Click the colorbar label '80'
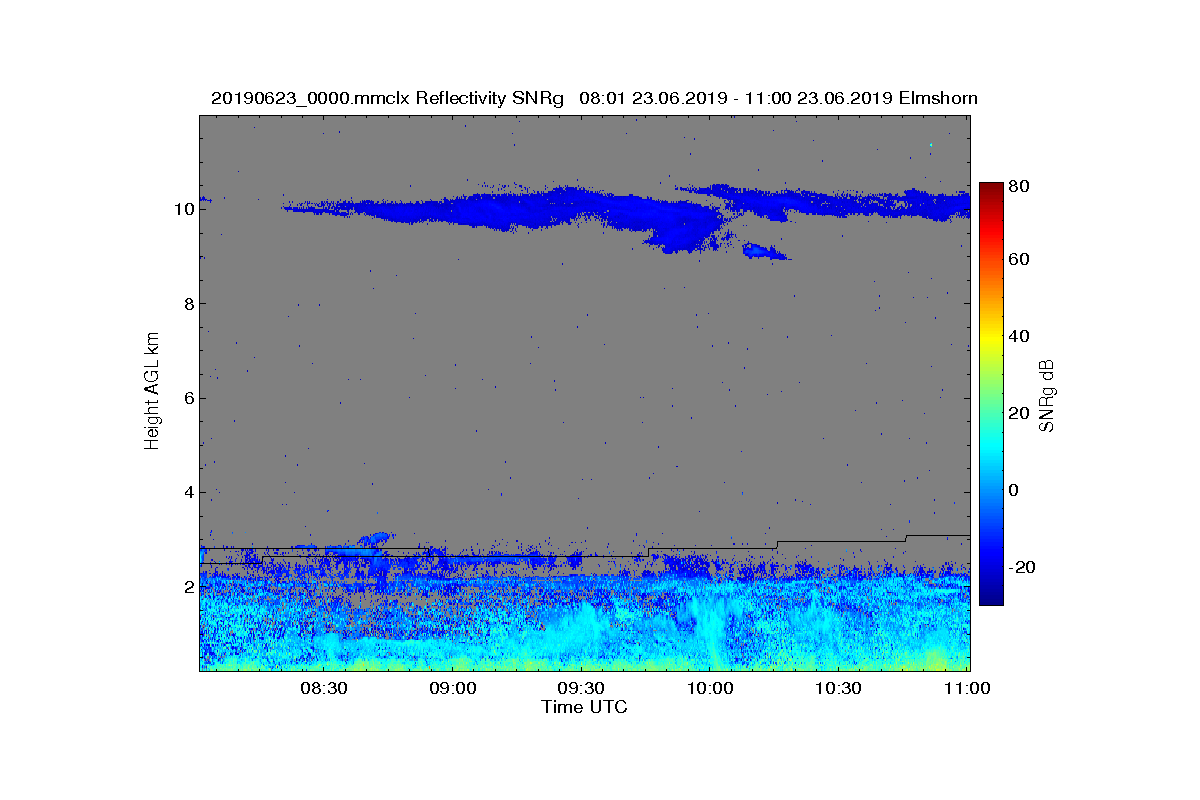This screenshot has width=1200, height=800. pos(1020,187)
